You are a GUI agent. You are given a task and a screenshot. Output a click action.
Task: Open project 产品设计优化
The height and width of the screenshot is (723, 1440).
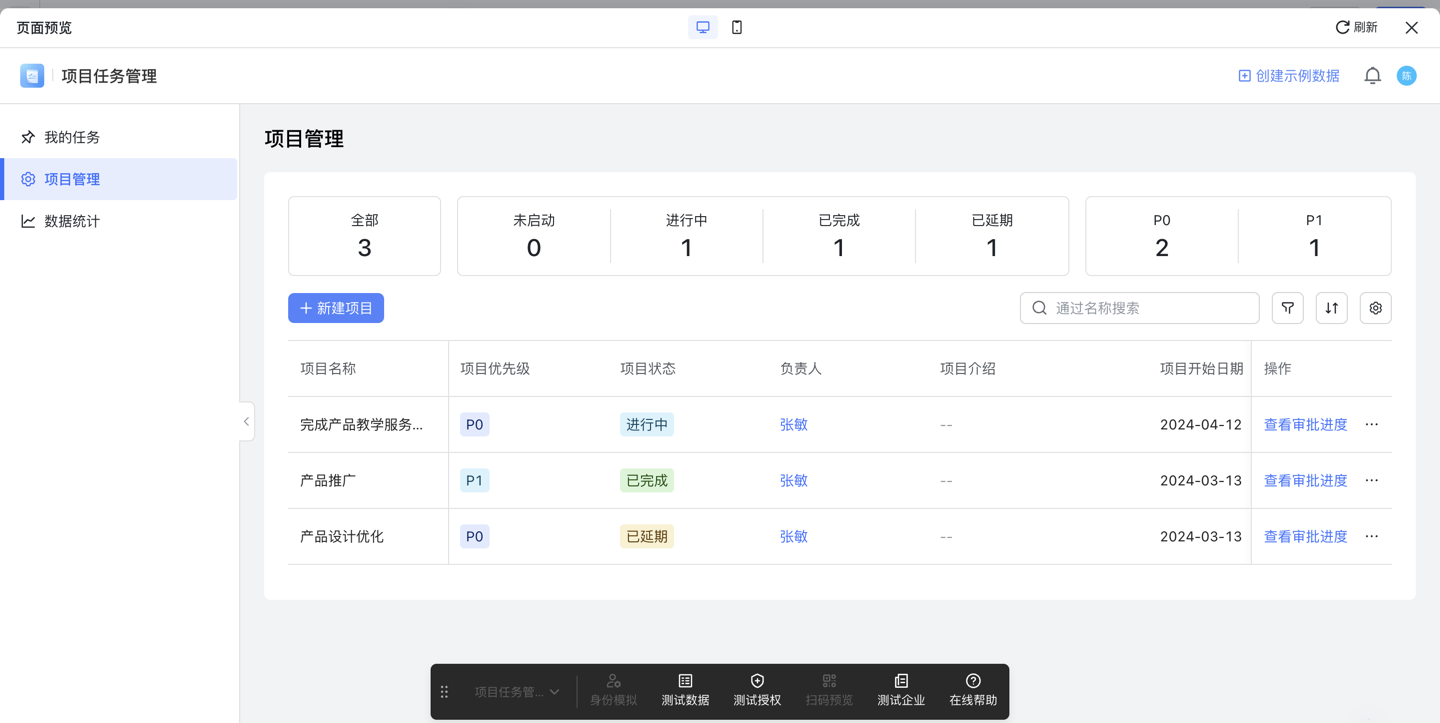342,537
